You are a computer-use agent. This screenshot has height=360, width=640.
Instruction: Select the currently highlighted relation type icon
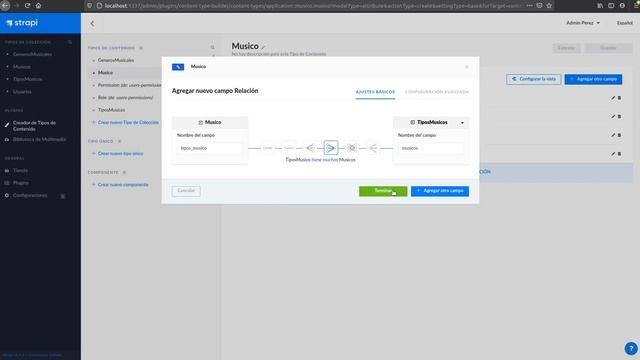pyautogui.click(x=331, y=148)
